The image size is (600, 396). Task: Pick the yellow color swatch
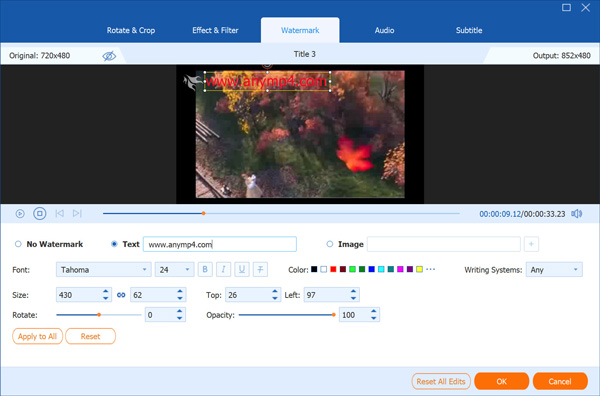(419, 269)
